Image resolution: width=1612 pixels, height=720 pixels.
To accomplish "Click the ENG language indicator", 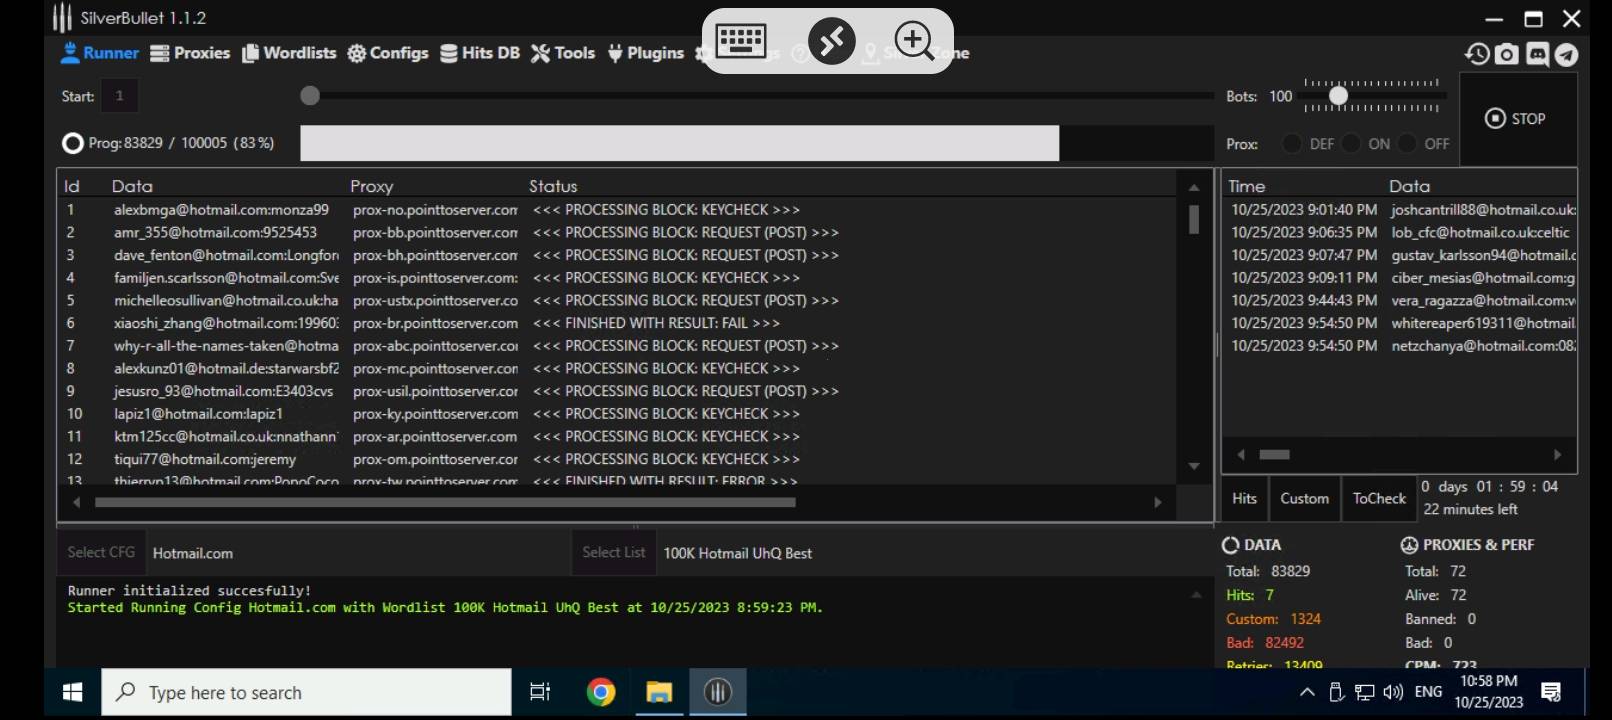I will [1428, 692].
